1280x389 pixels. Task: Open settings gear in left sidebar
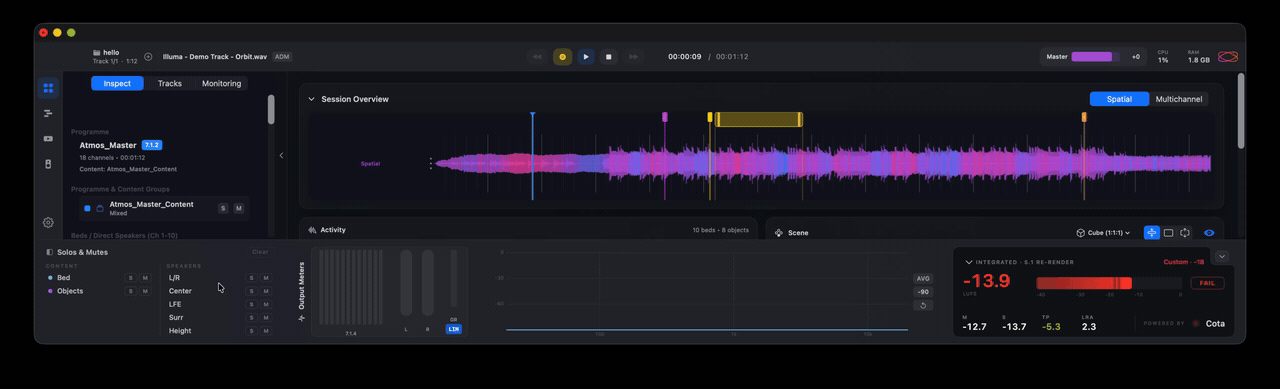pyautogui.click(x=48, y=222)
